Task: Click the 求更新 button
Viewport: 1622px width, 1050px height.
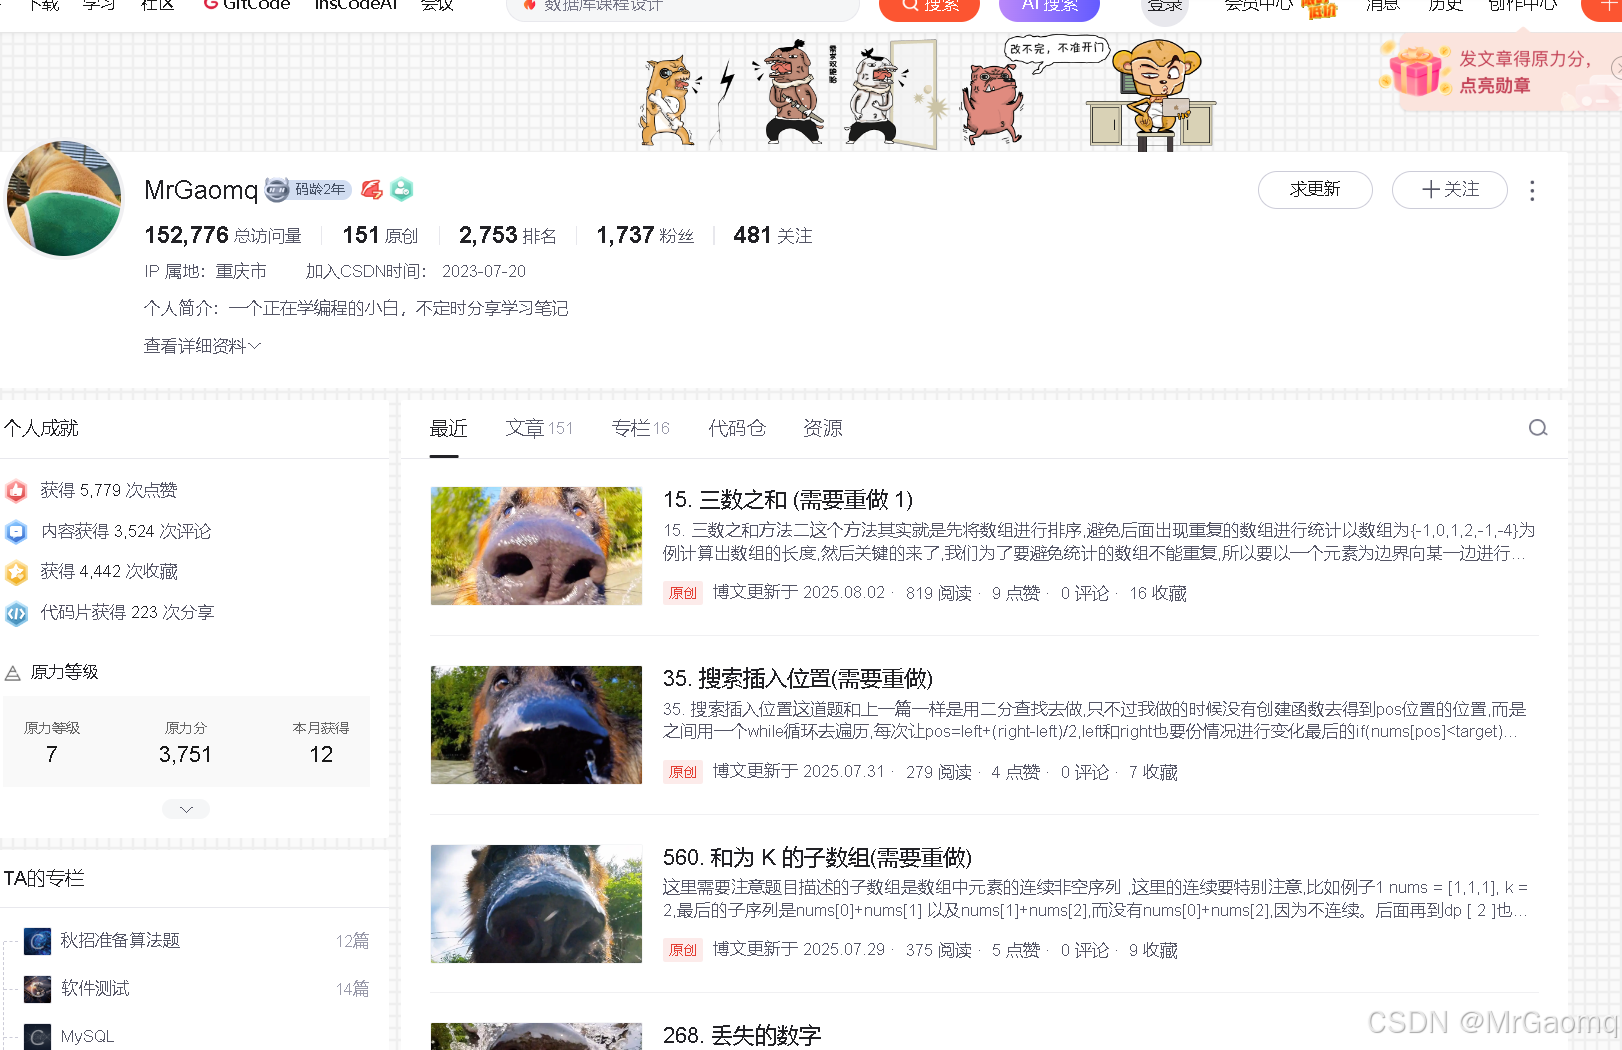Action: (1315, 189)
